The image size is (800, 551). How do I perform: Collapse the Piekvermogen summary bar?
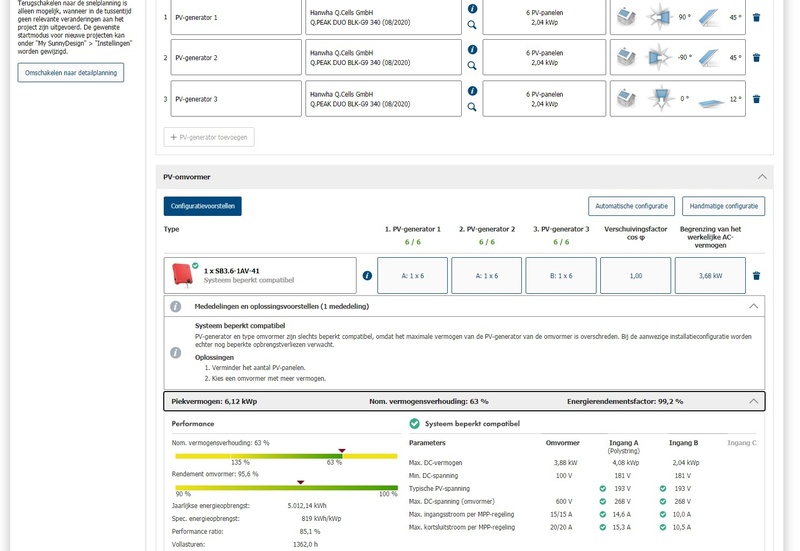coord(754,401)
